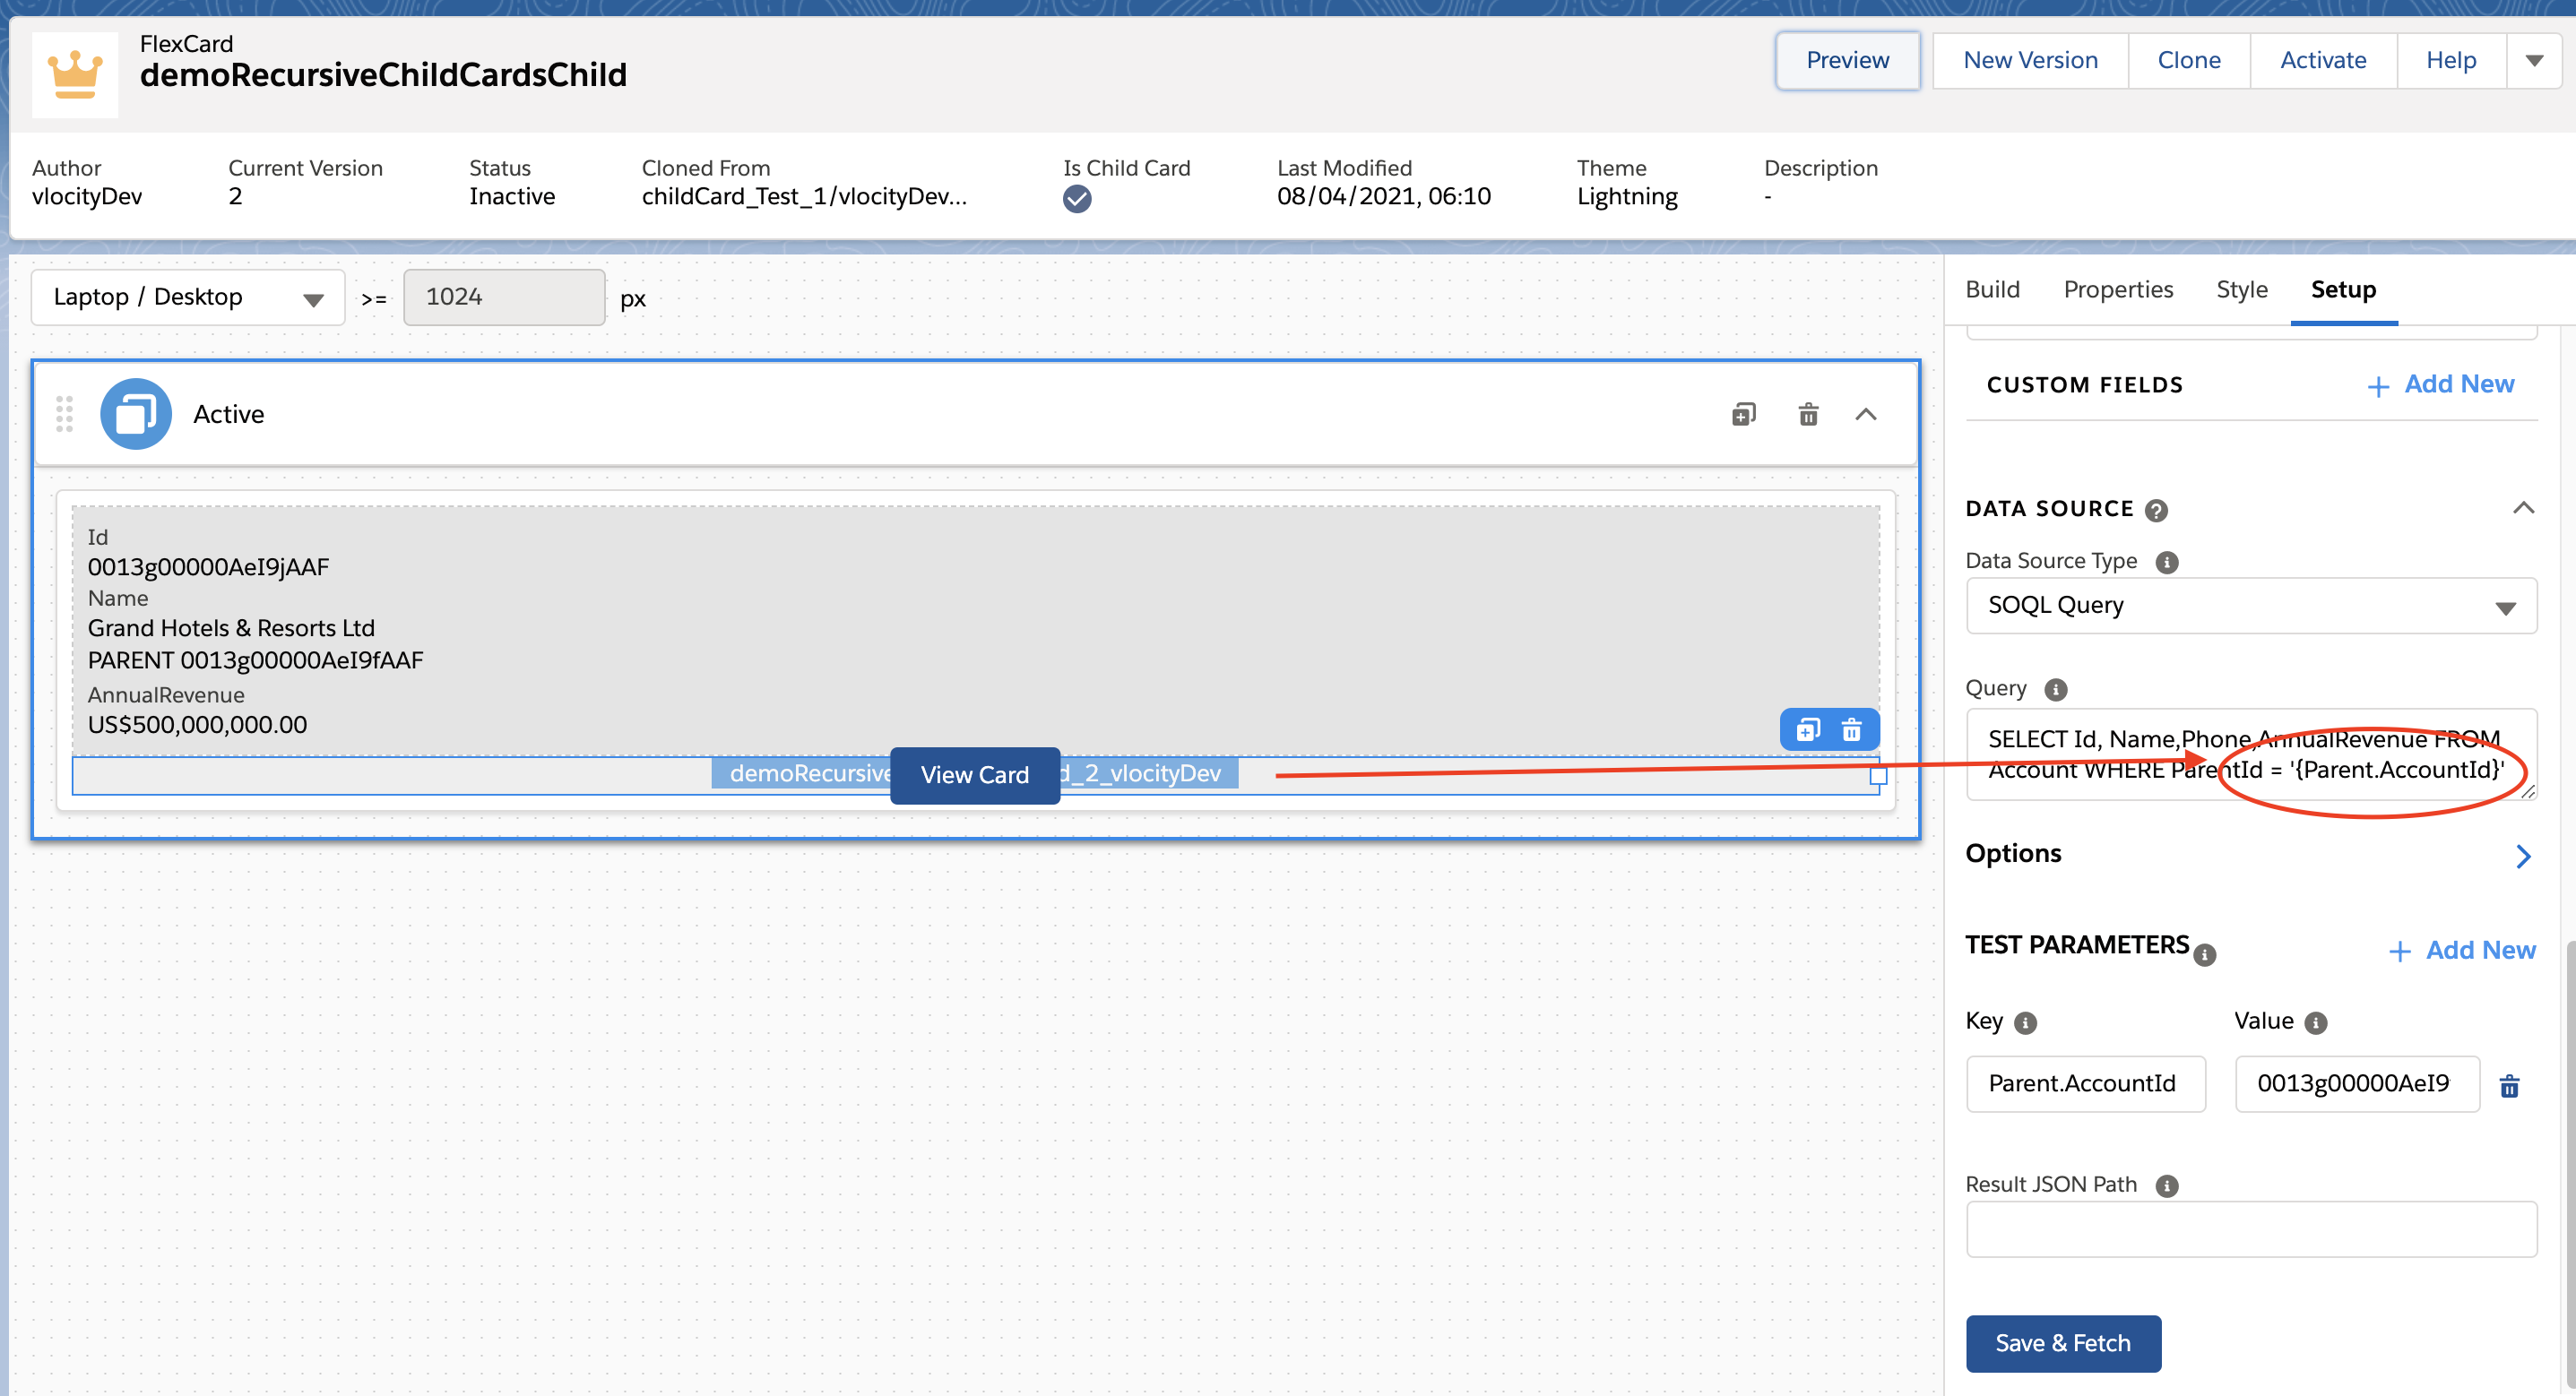2576x1396 pixels.
Task: Click the Key info icon
Action: pos(2025,1022)
